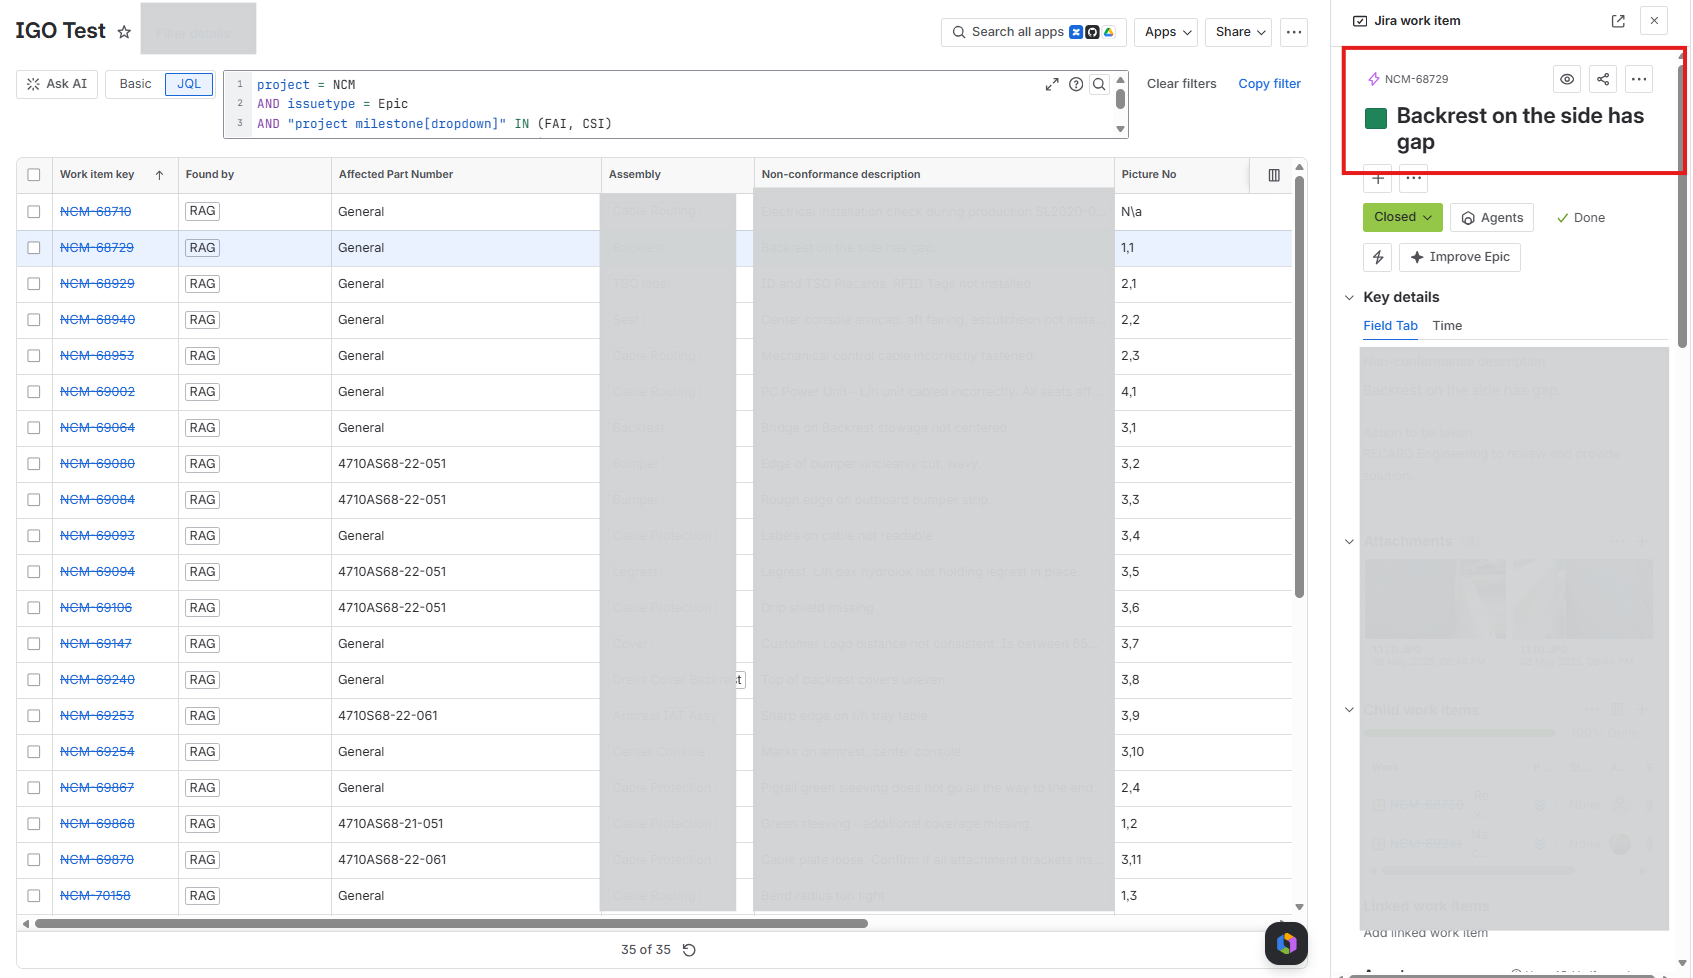Screen dimensions: 1693x978
Task: Check the NCM-69094 row checkbox
Action: point(34,572)
